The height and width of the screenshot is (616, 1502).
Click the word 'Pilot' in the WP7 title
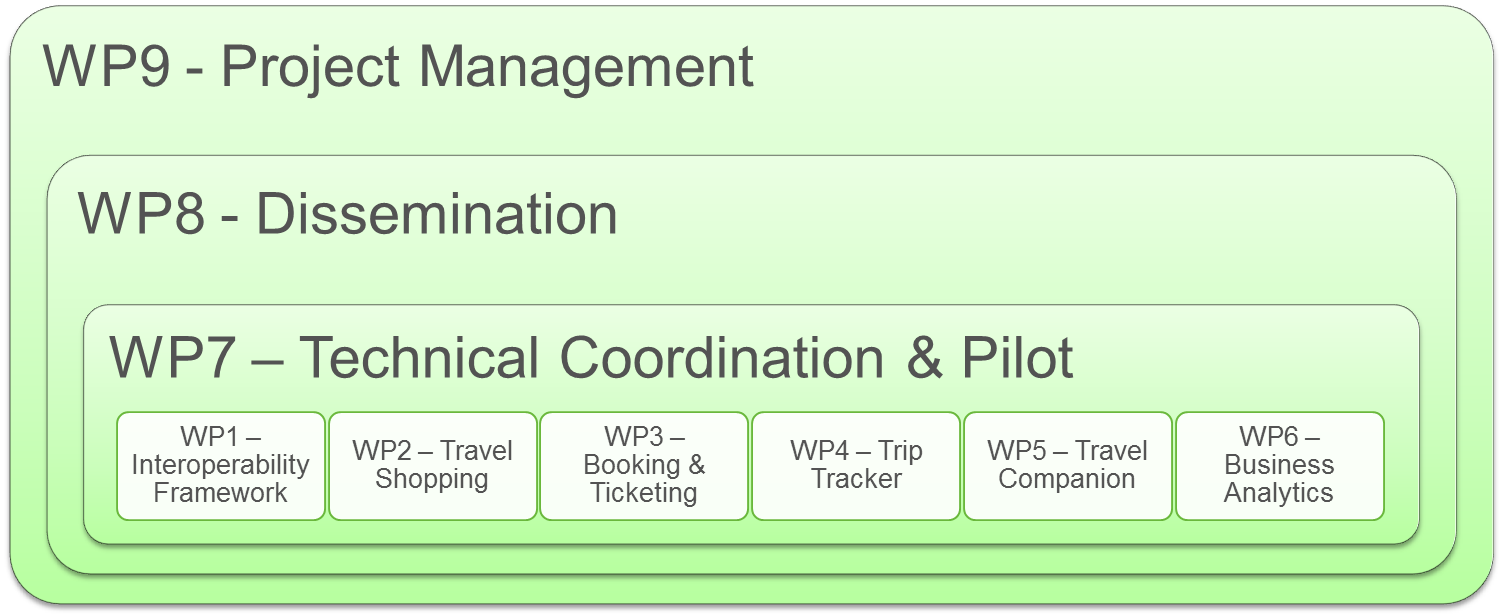coord(1018,357)
